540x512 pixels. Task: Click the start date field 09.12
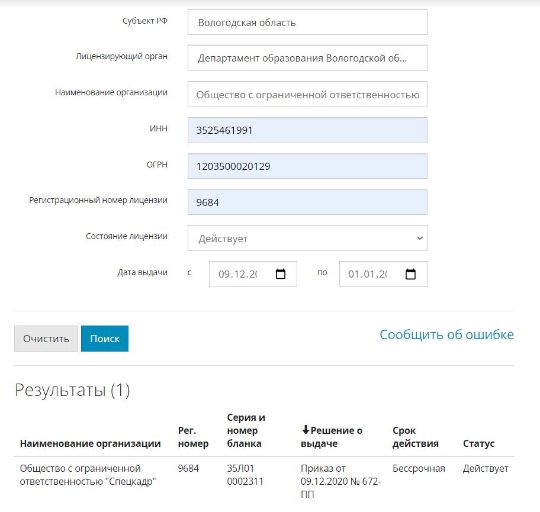tap(253, 274)
